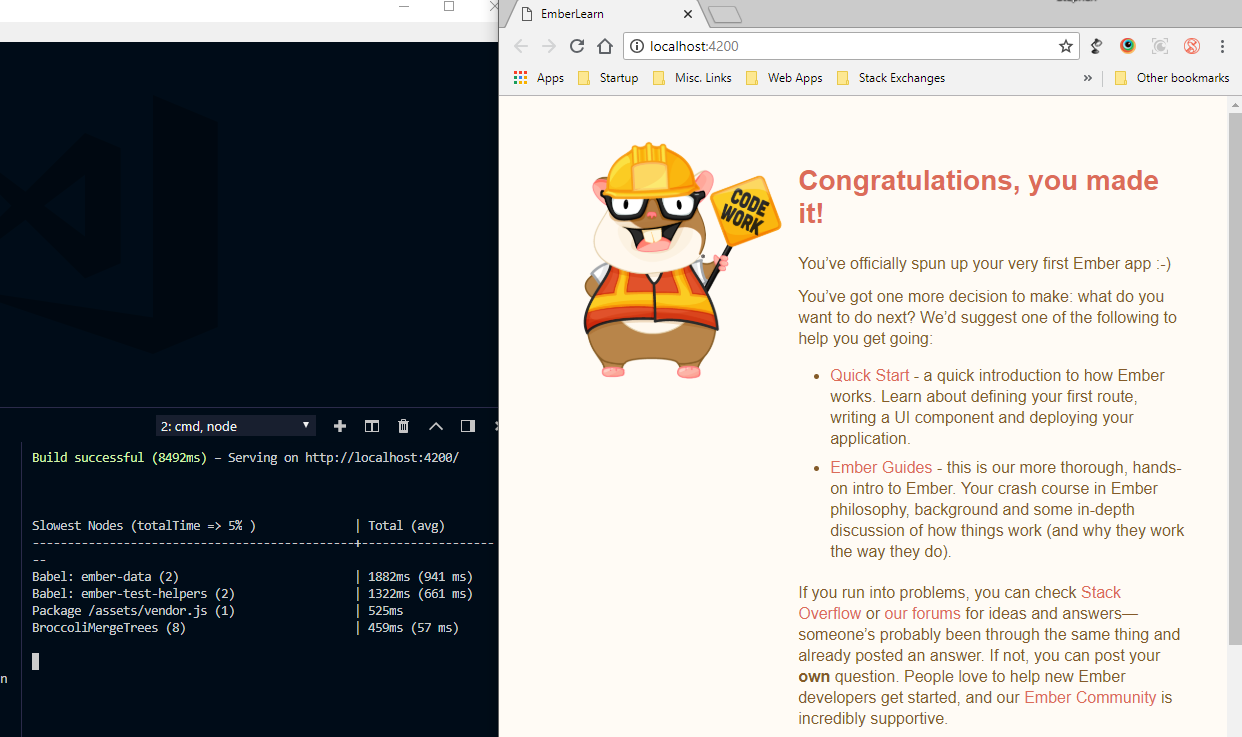Close the EmberLearn tab
The width and height of the screenshot is (1242, 737).
pos(687,14)
